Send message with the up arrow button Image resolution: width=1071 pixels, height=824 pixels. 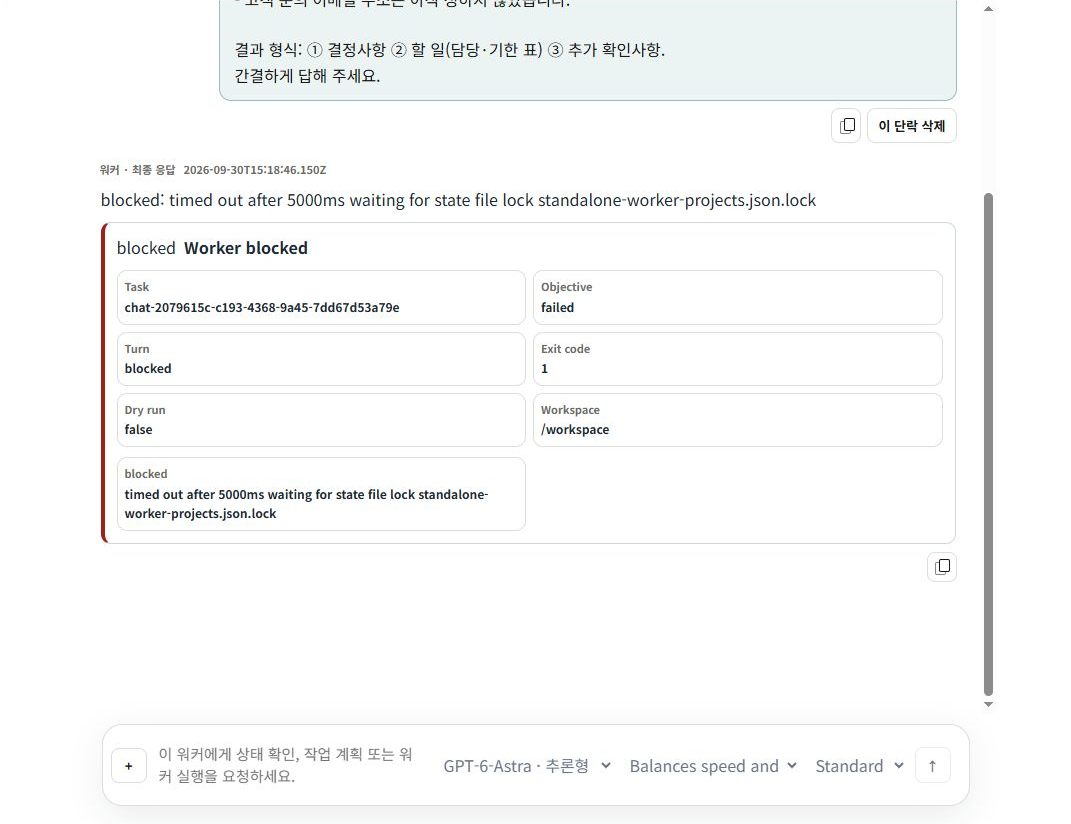click(932, 765)
